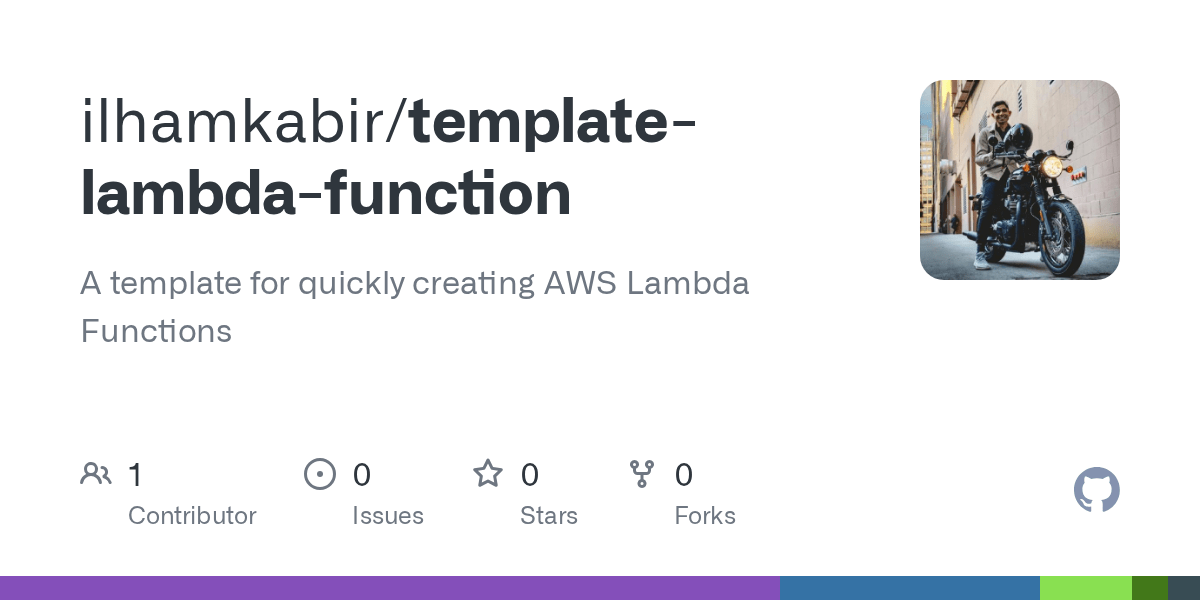The height and width of the screenshot is (600, 1200).
Task: Click the Forks branch icon
Action: pos(642,474)
